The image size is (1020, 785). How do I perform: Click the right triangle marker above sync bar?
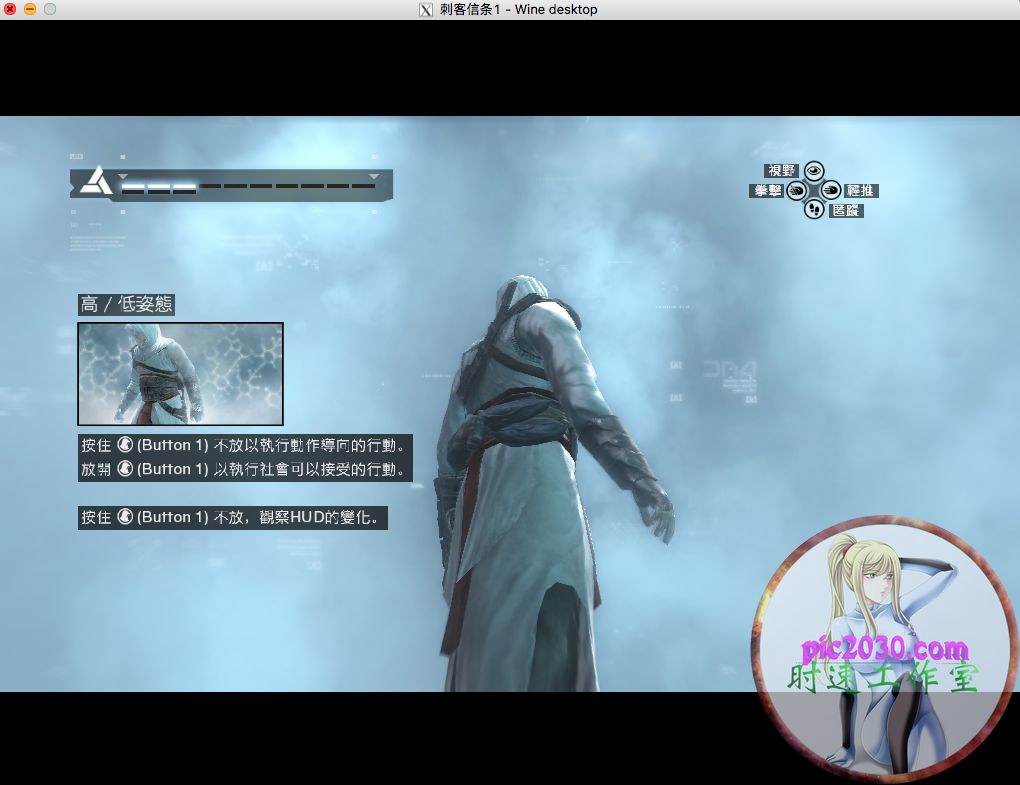pyautogui.click(x=374, y=176)
